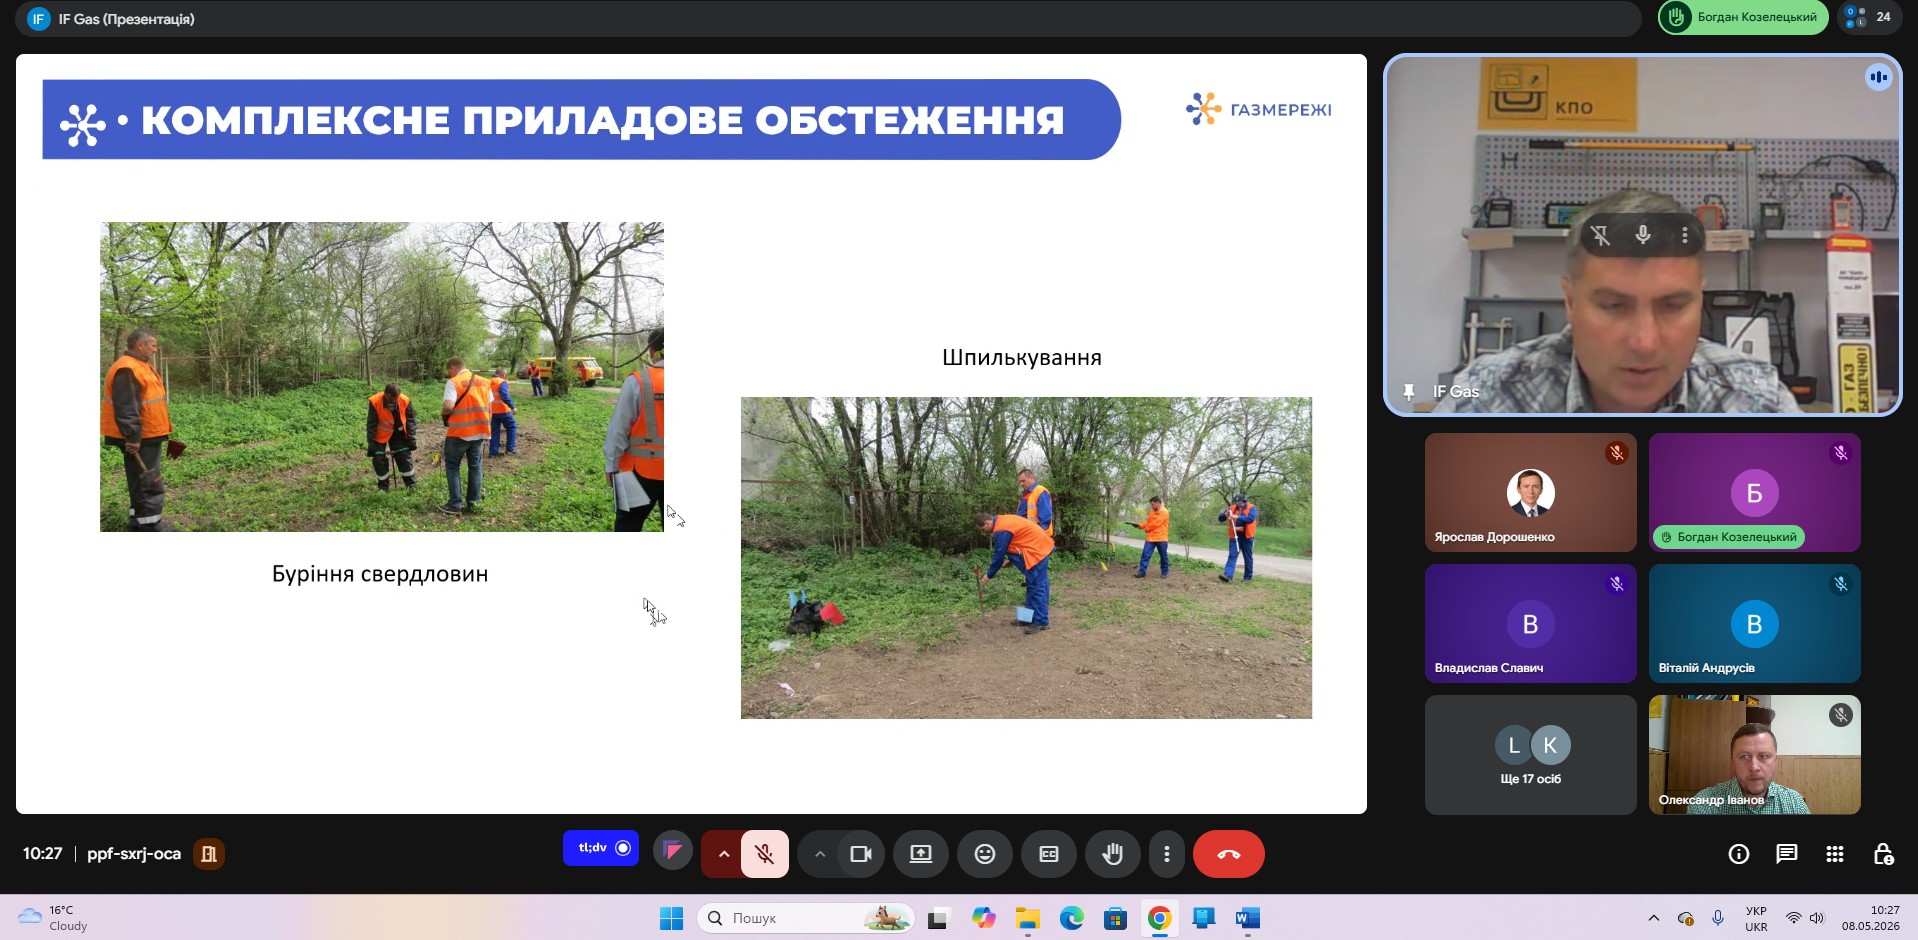Viewport: 1918px width, 940px height.
Task: Toggle the camera on or off
Action: click(861, 854)
